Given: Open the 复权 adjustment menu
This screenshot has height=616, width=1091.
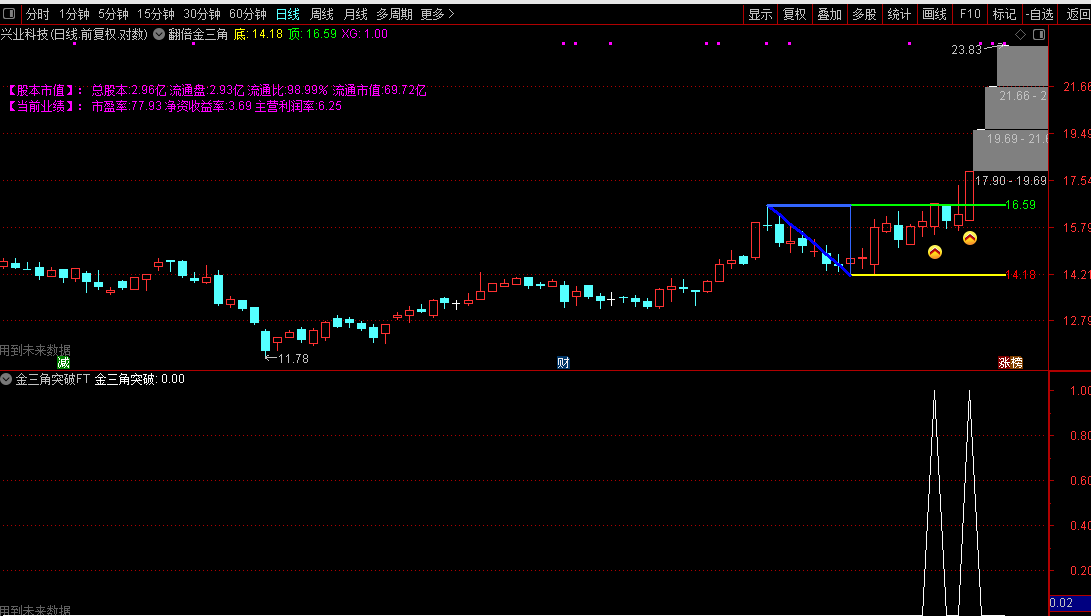Looking at the screenshot, I should [x=795, y=14].
